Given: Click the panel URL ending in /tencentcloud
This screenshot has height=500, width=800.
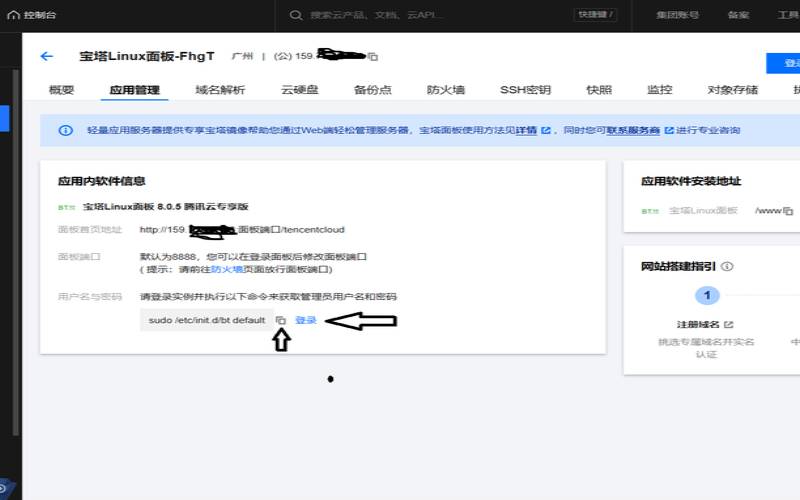Looking at the screenshot, I should 242,230.
